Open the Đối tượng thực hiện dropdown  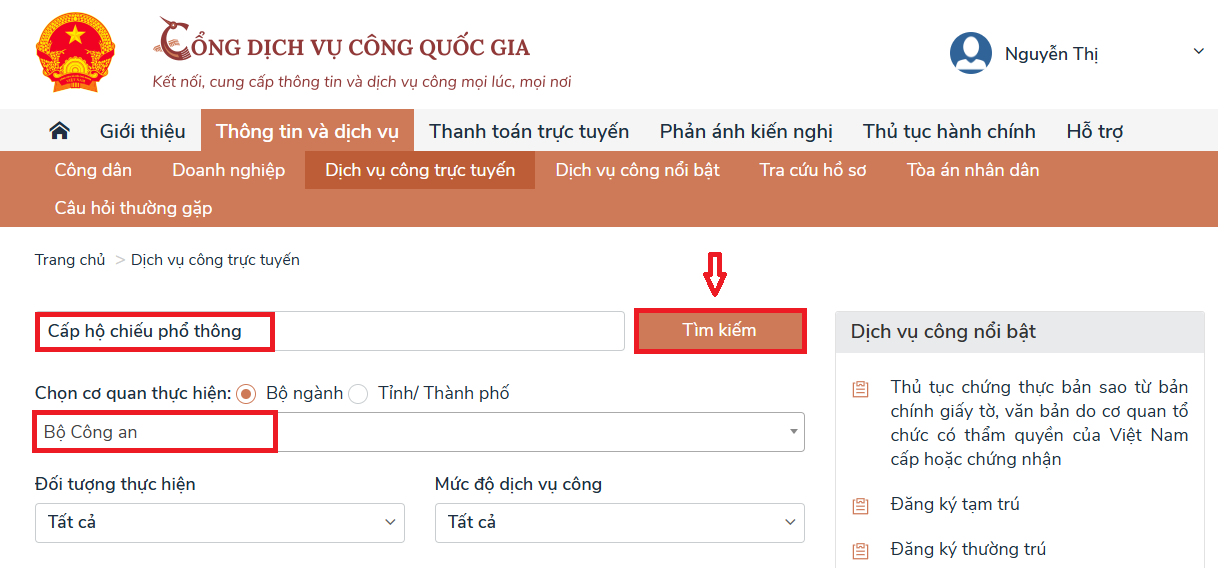point(220,522)
